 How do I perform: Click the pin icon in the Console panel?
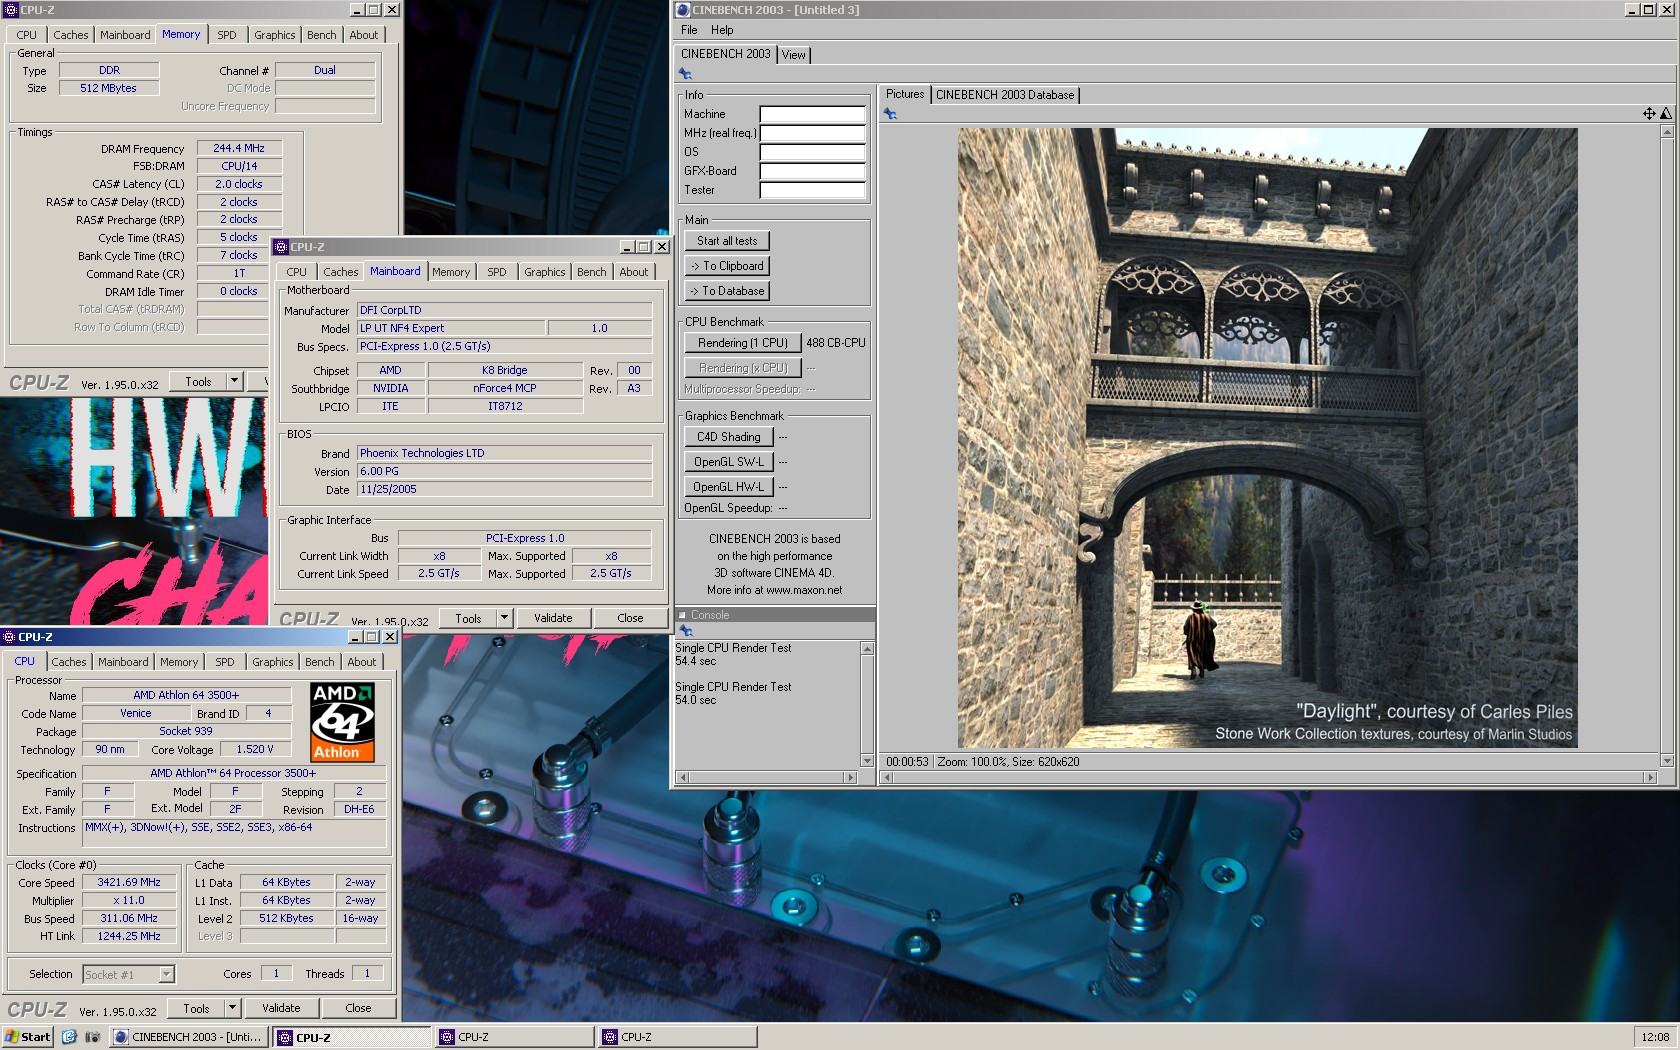686,631
